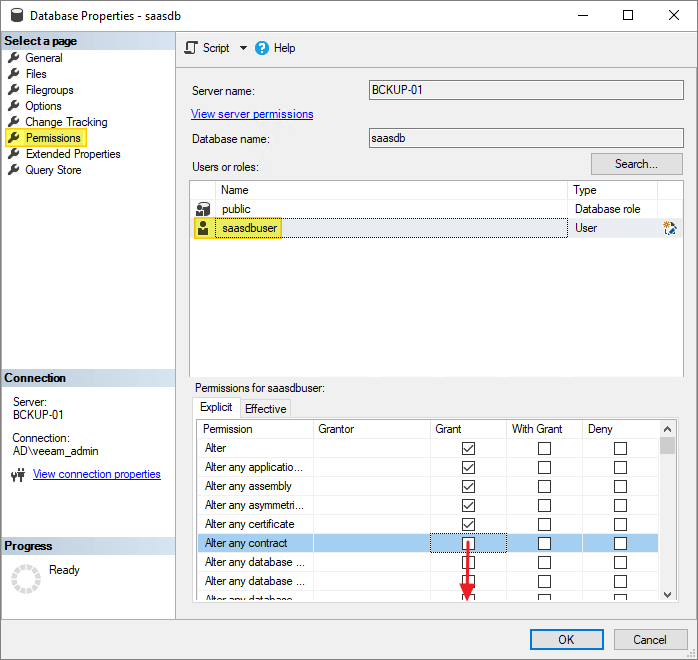Uncheck Grant for Alter permission
Image resolution: width=698 pixels, height=660 pixels.
click(x=468, y=449)
